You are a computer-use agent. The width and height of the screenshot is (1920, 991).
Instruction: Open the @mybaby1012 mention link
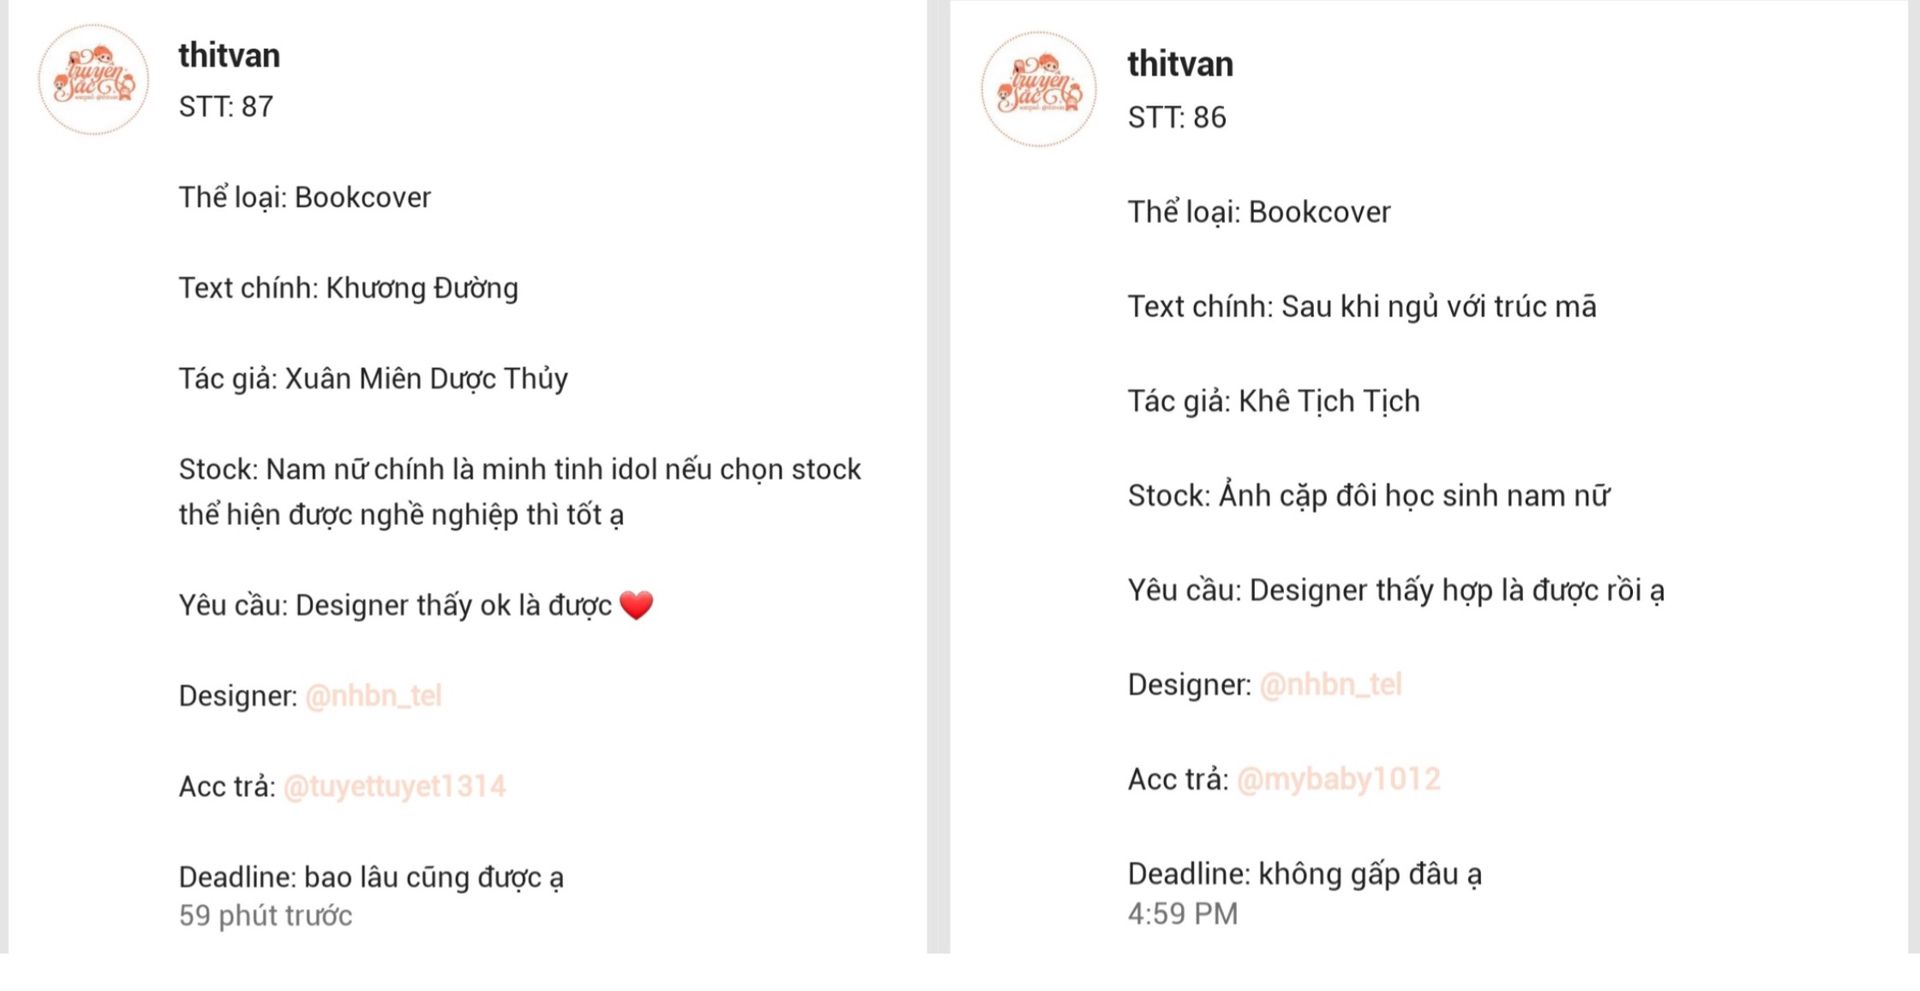click(x=1338, y=780)
